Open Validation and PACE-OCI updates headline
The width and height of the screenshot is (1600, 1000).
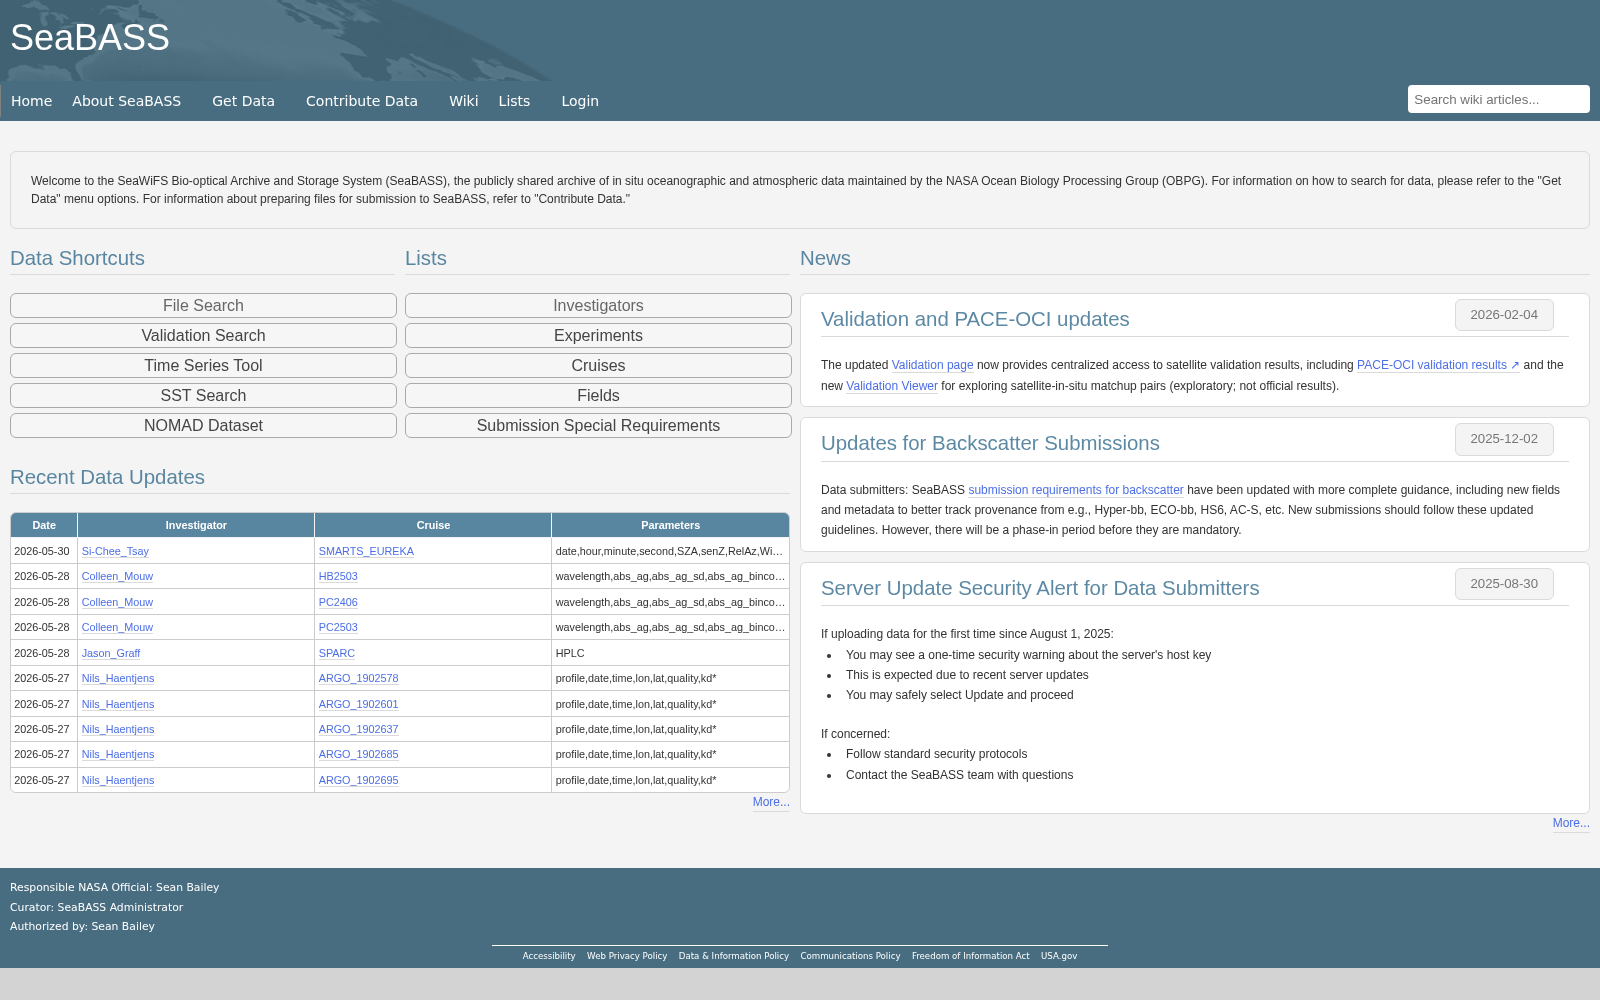[975, 319]
